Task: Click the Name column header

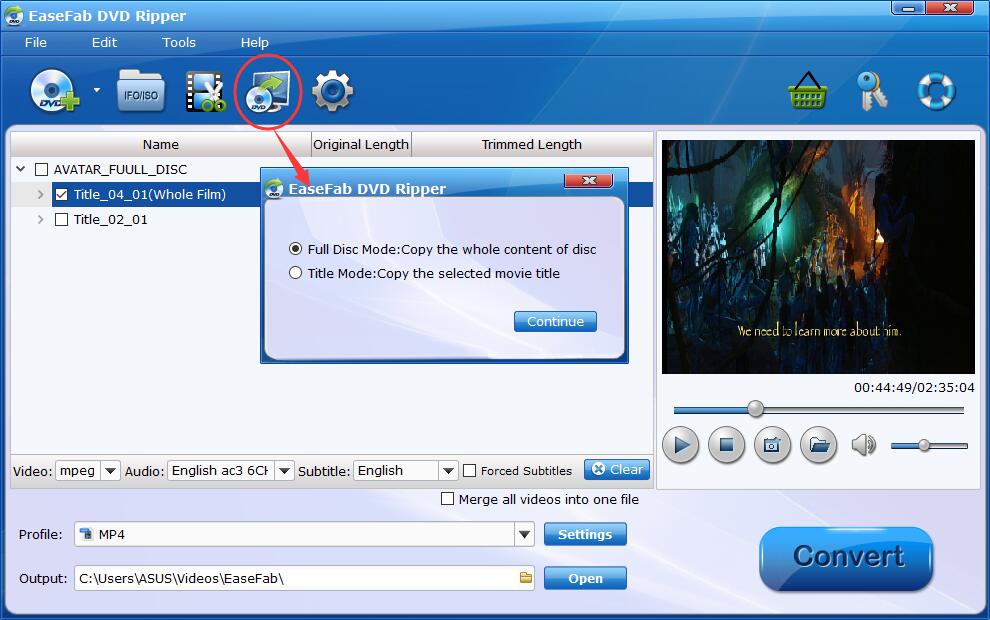Action: click(x=161, y=145)
